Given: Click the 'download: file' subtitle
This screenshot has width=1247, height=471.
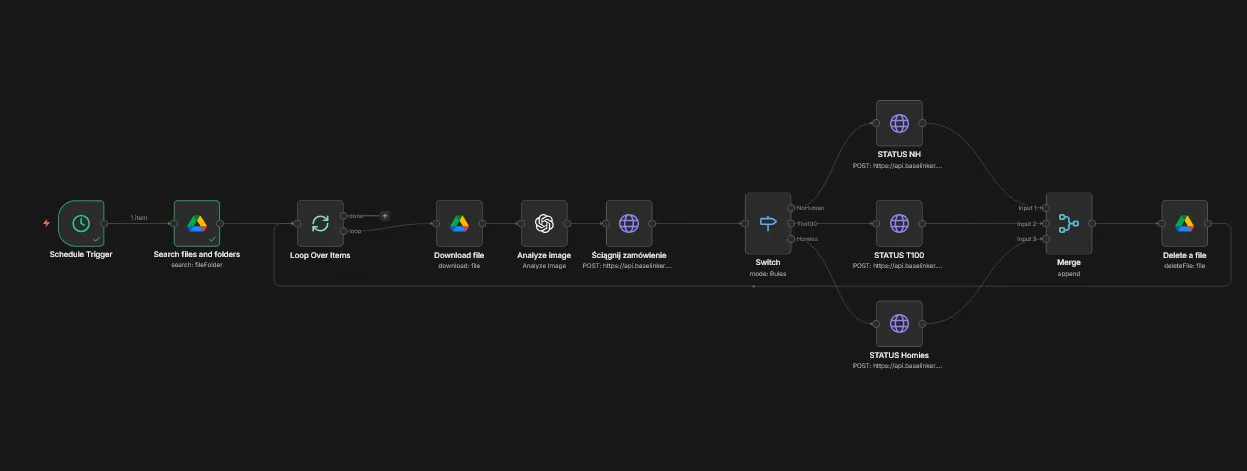Looking at the screenshot, I should (x=459, y=266).
